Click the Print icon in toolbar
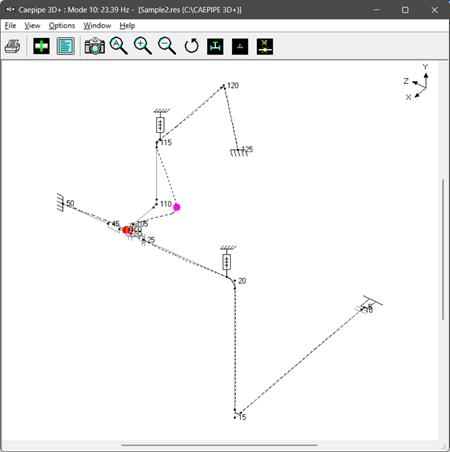This screenshot has width=450, height=452. [13, 46]
